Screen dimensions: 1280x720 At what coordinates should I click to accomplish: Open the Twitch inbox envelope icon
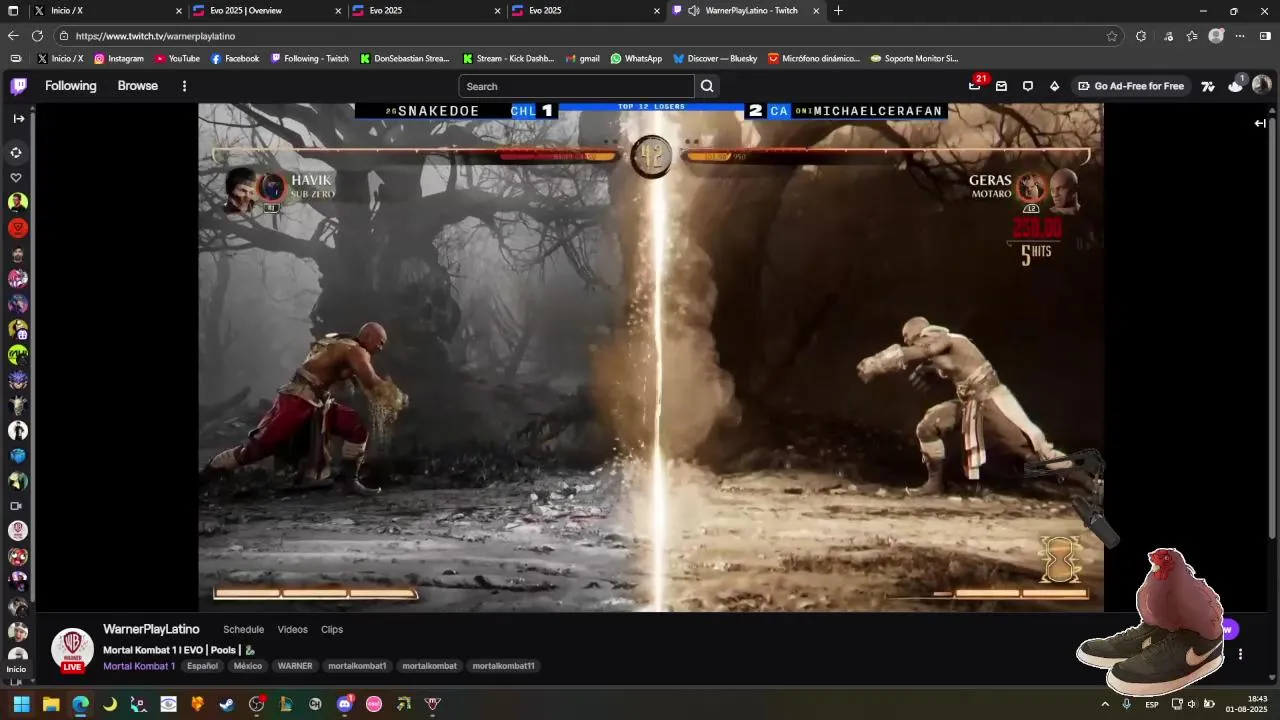(x=1001, y=86)
